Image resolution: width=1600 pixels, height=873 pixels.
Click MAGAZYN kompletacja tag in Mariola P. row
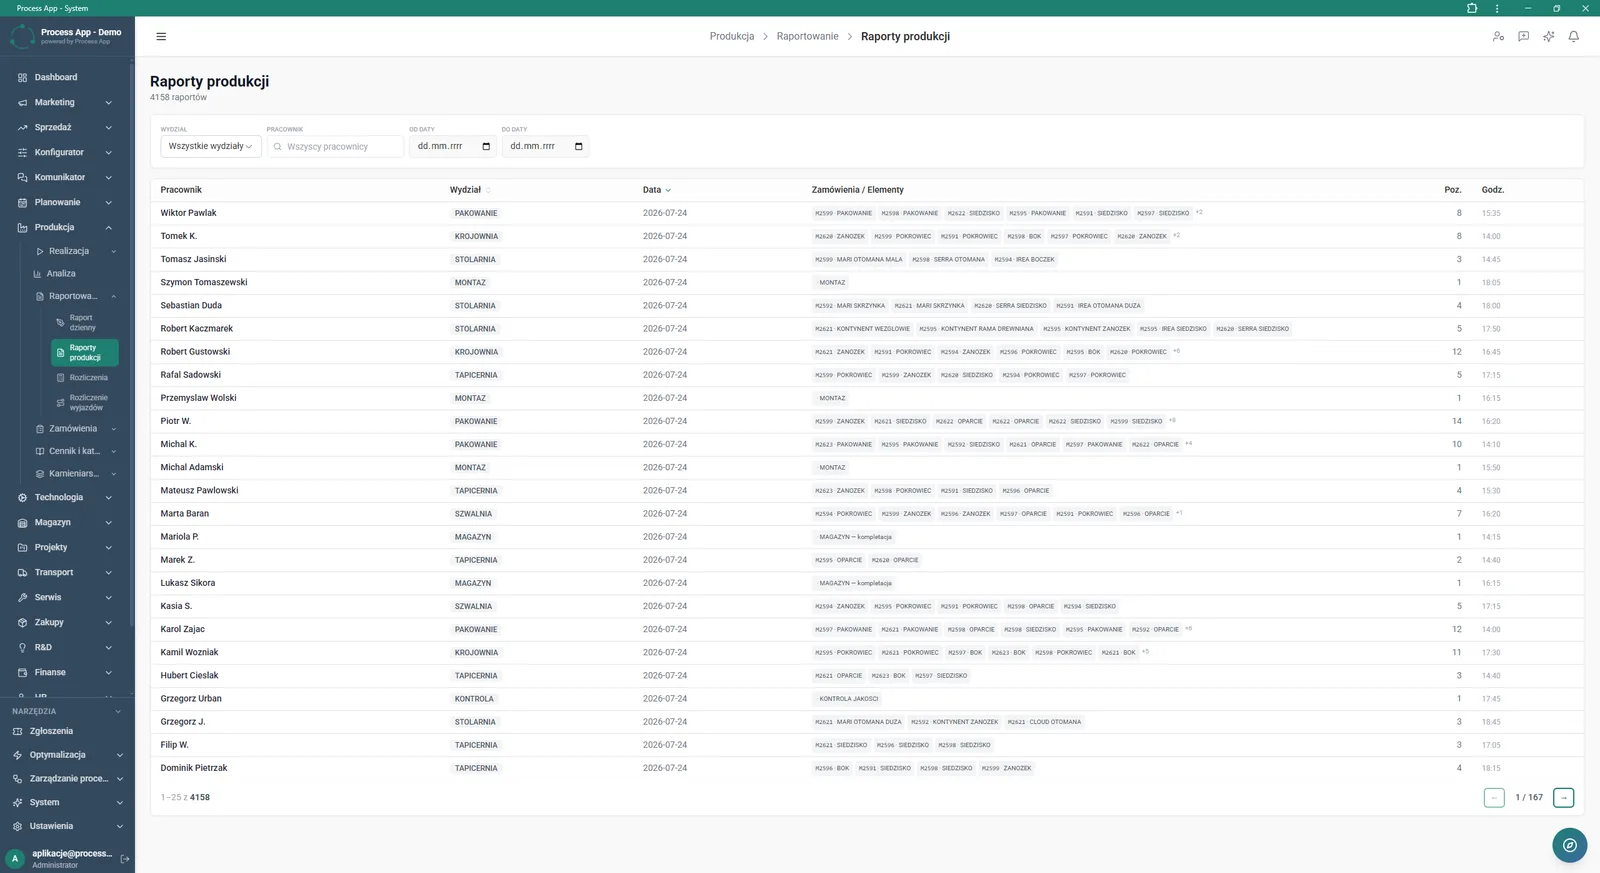coord(855,537)
